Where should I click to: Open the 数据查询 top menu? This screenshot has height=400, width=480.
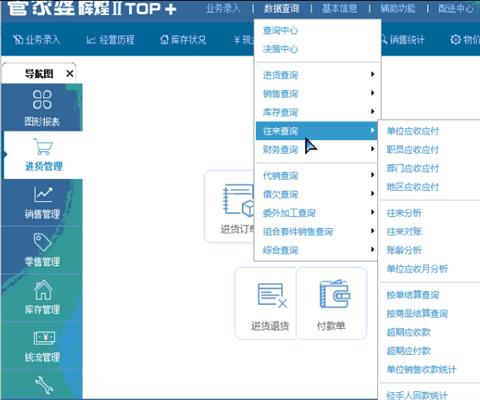pyautogui.click(x=281, y=8)
